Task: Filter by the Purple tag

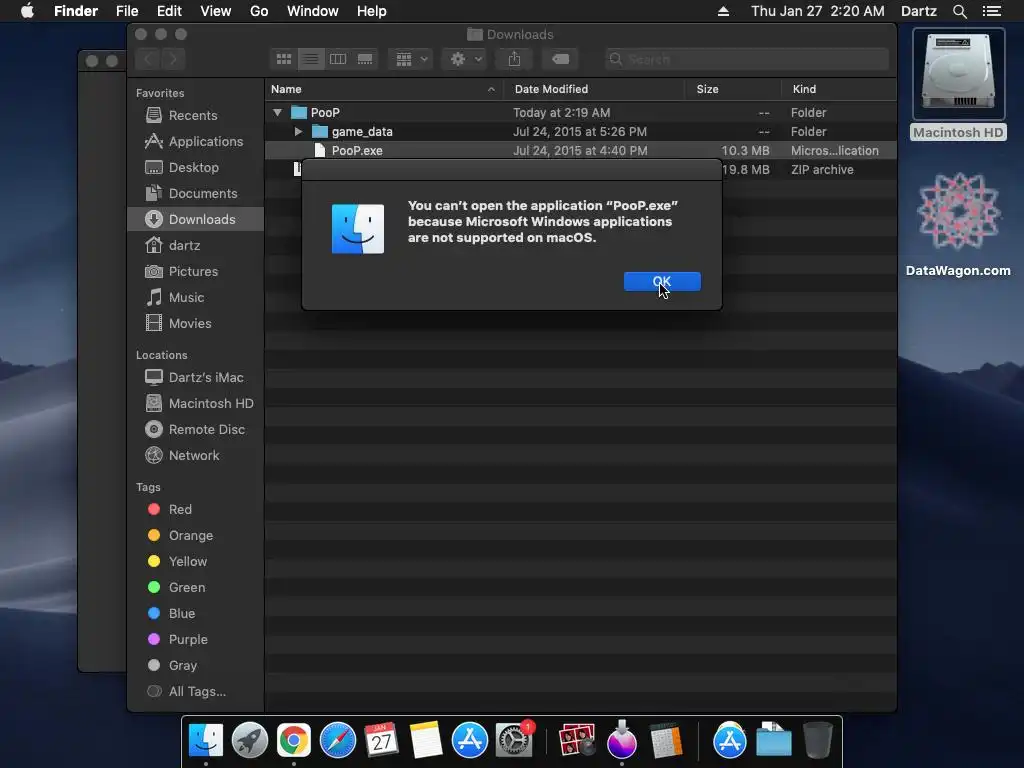Action: click(196, 640)
